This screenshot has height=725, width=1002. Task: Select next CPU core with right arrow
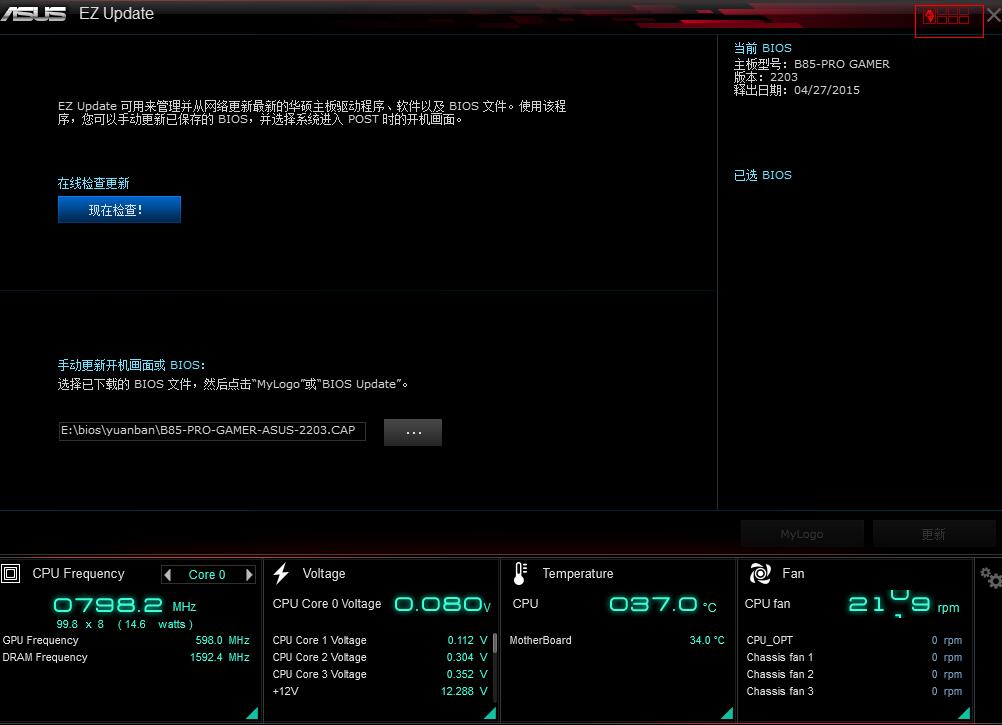tap(249, 574)
